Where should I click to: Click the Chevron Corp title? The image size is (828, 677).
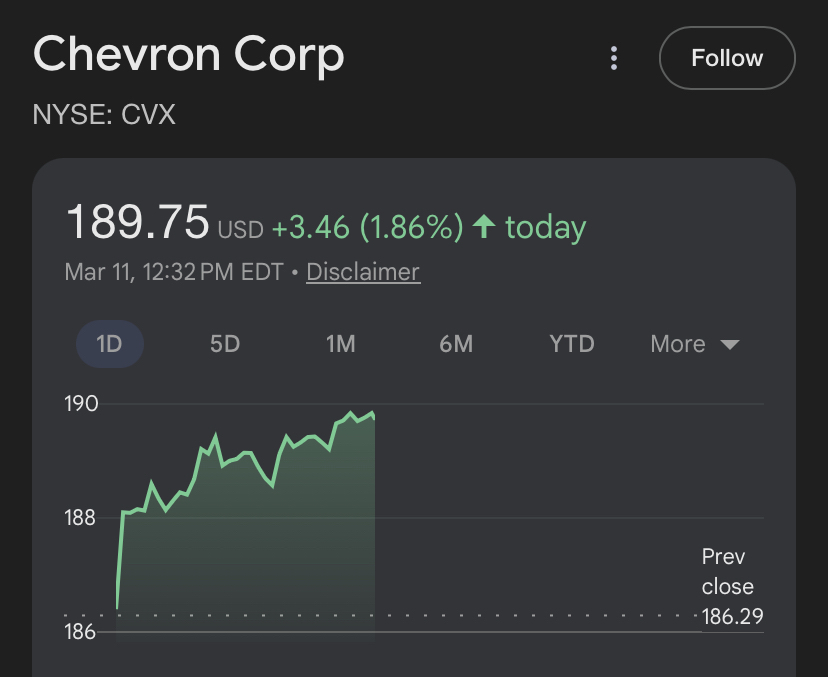tap(189, 54)
